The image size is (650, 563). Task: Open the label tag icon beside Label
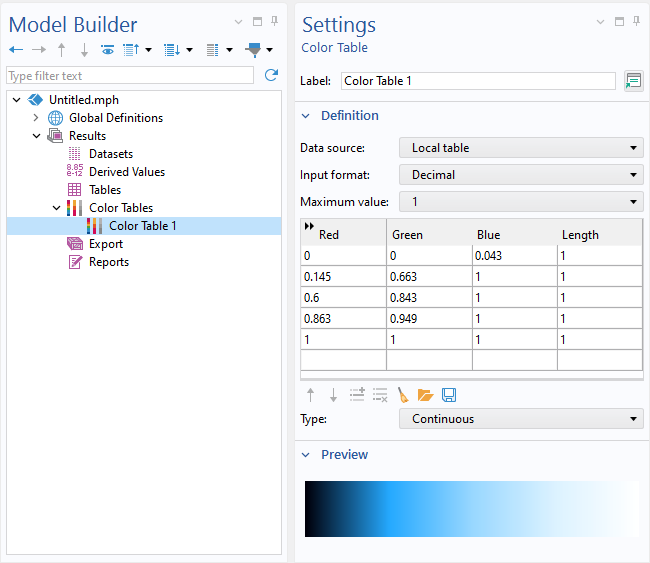633,81
